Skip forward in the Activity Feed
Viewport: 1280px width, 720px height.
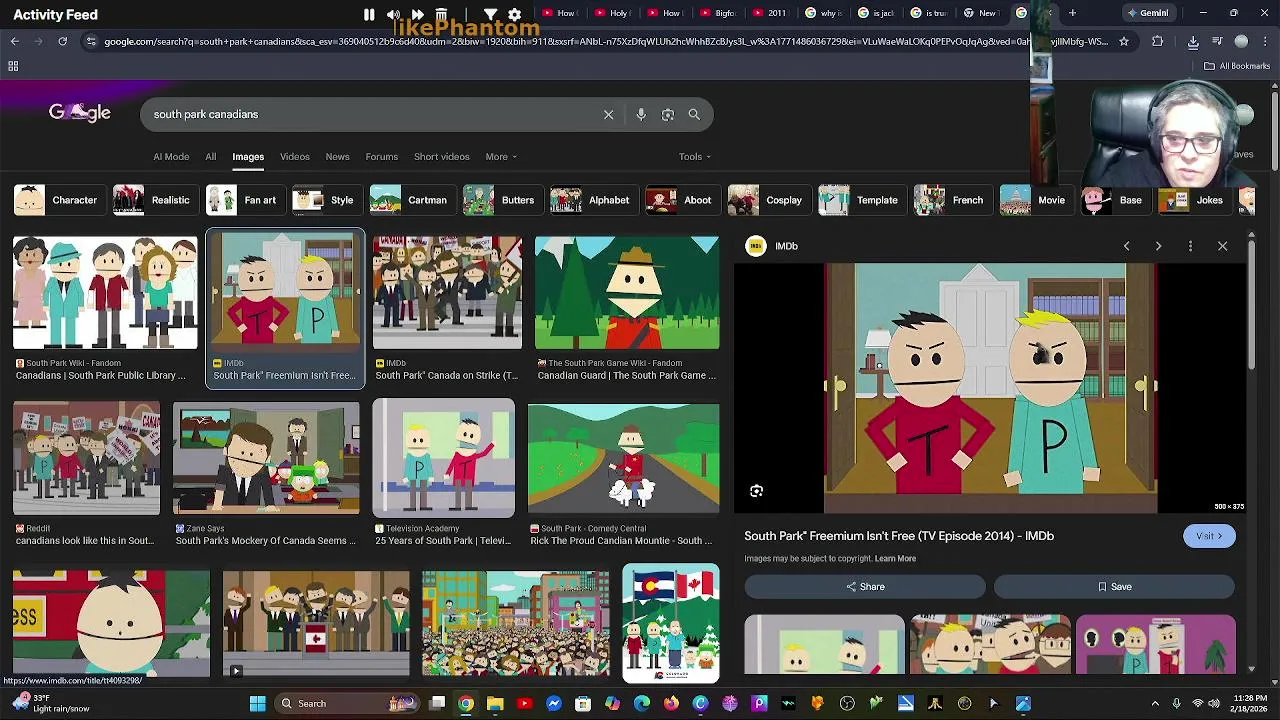coord(417,15)
